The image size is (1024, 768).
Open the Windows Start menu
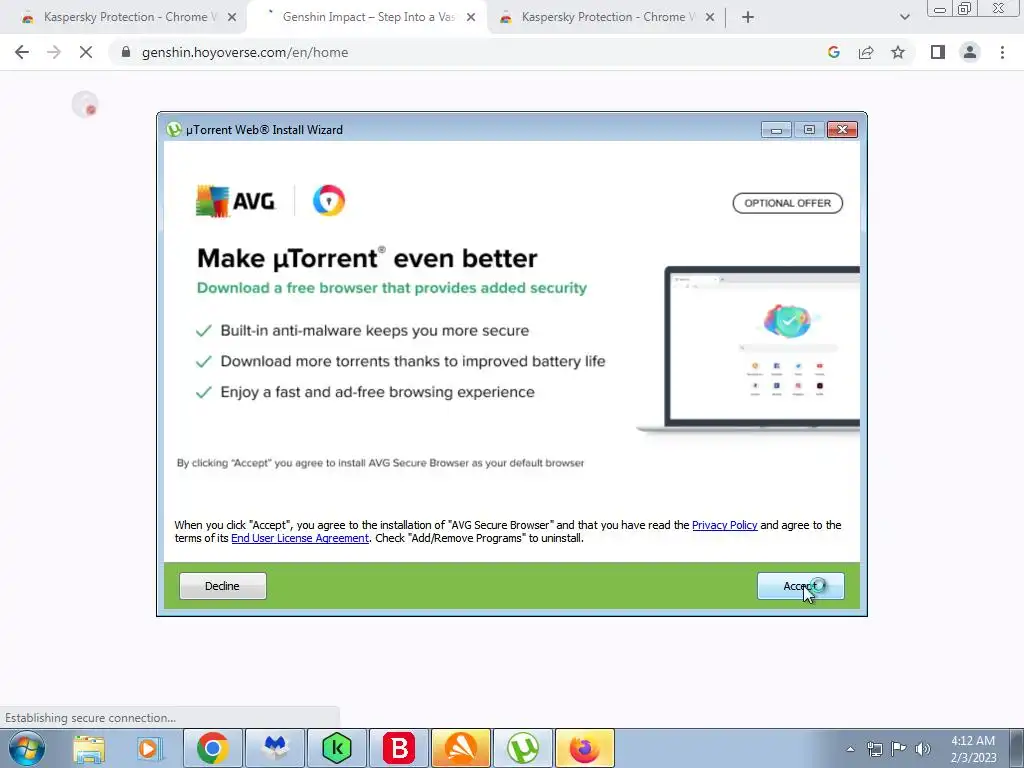pos(27,748)
